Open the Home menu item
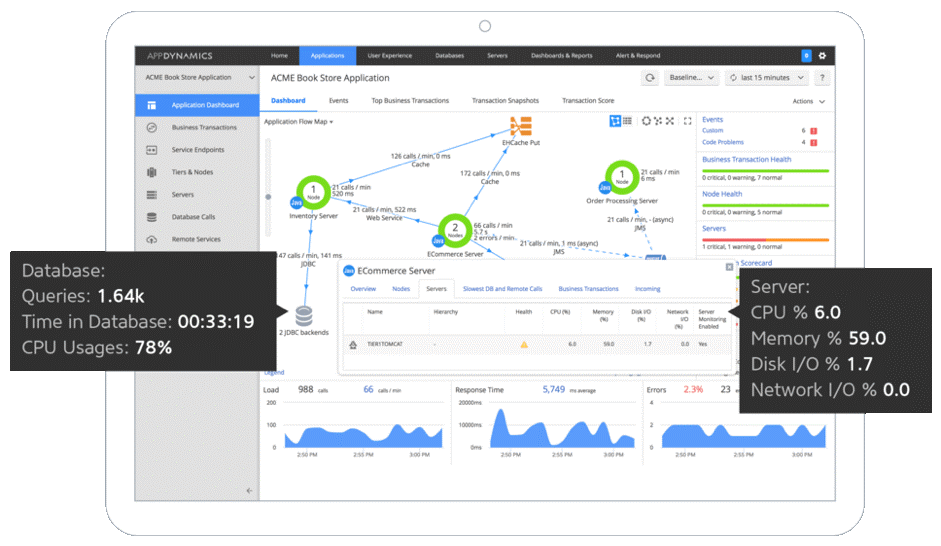The image size is (941, 546). tap(279, 55)
